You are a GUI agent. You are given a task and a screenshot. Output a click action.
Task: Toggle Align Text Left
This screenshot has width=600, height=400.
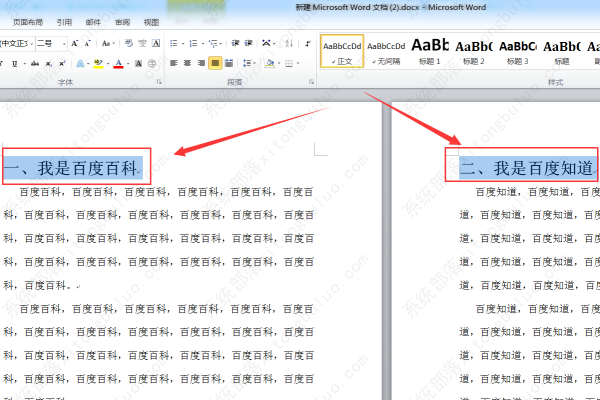[174, 63]
